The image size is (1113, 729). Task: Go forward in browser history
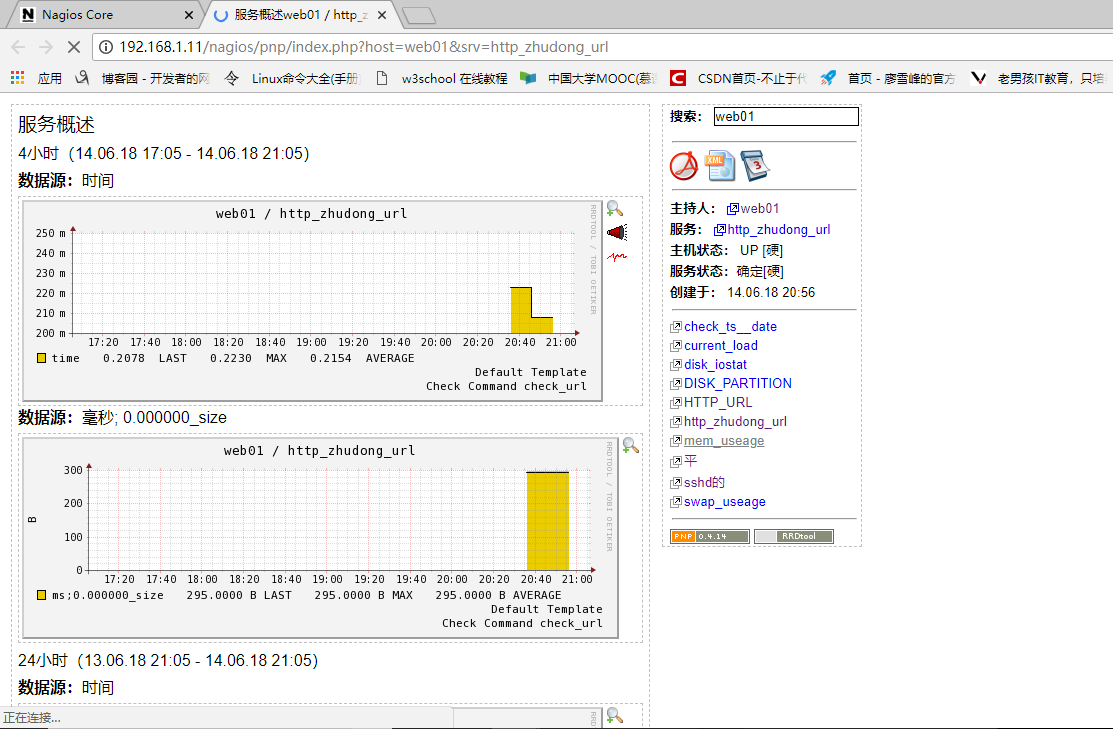pyautogui.click(x=45, y=47)
